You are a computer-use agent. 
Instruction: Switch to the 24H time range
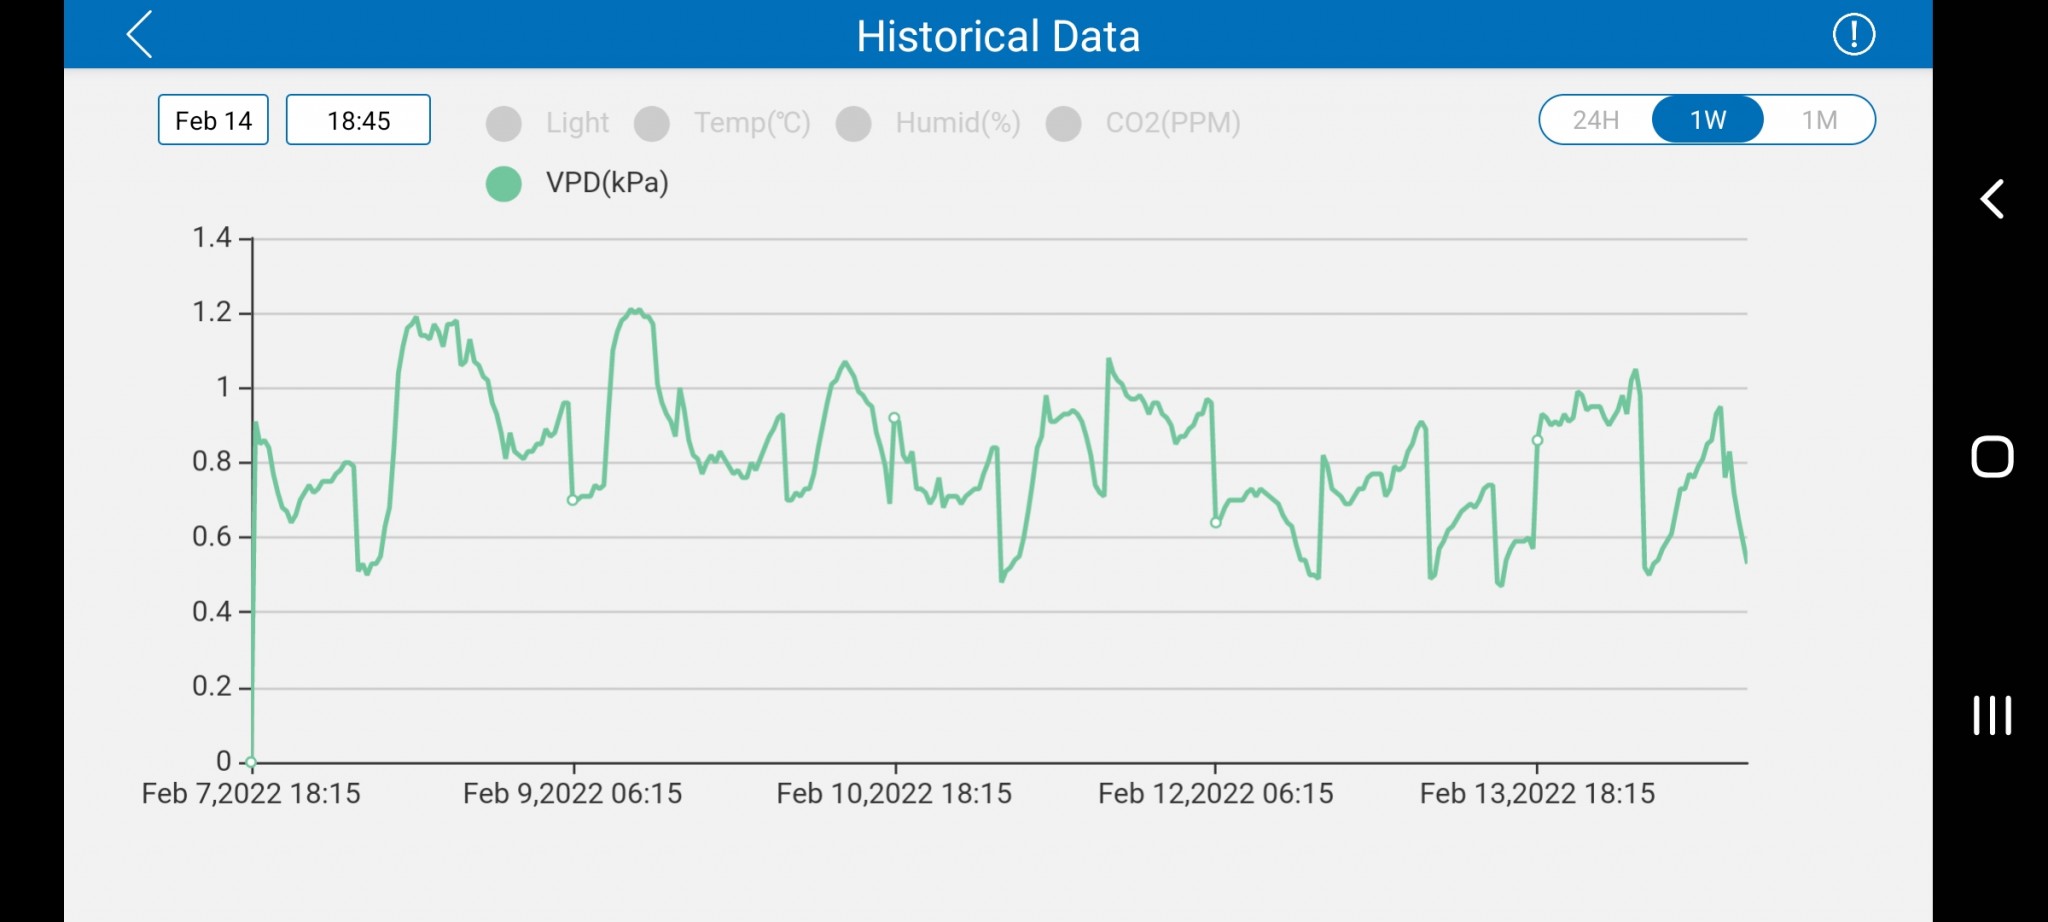coord(1595,120)
